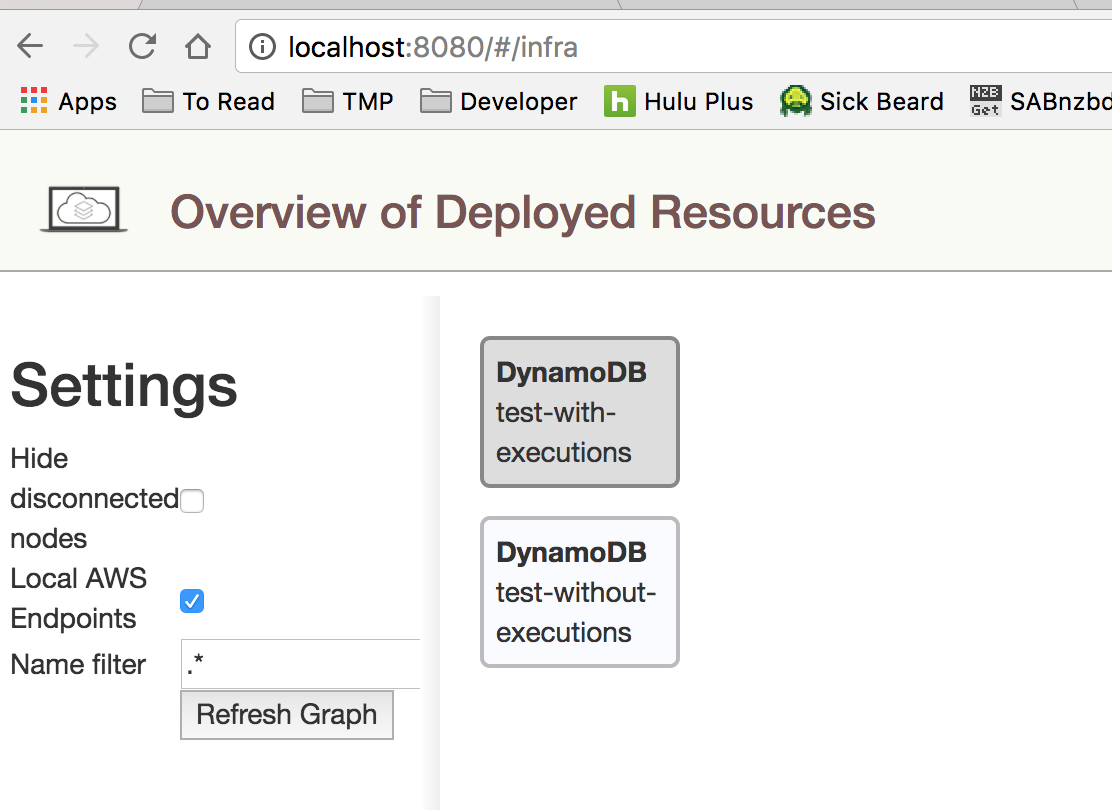Click the site info icon in address bar
Image resolution: width=1112 pixels, height=810 pixels.
coord(262,46)
